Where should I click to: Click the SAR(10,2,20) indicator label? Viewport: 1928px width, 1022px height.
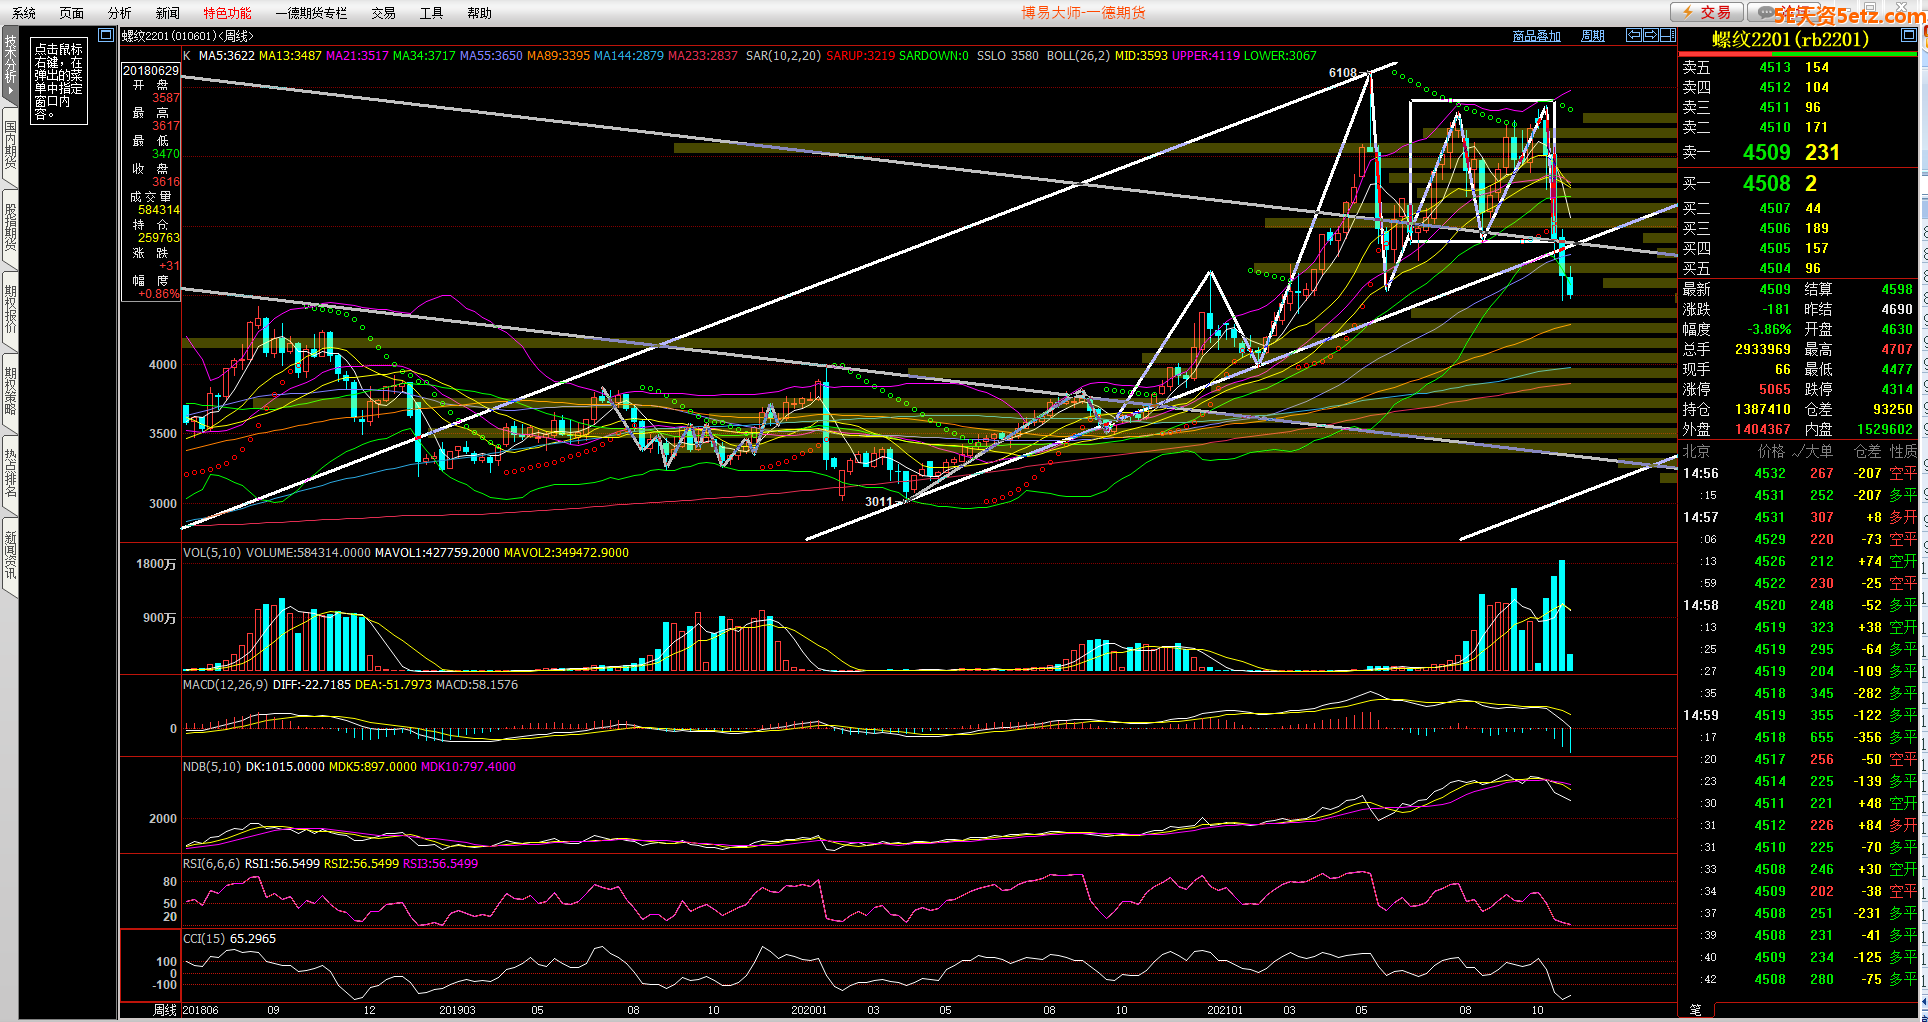point(783,56)
